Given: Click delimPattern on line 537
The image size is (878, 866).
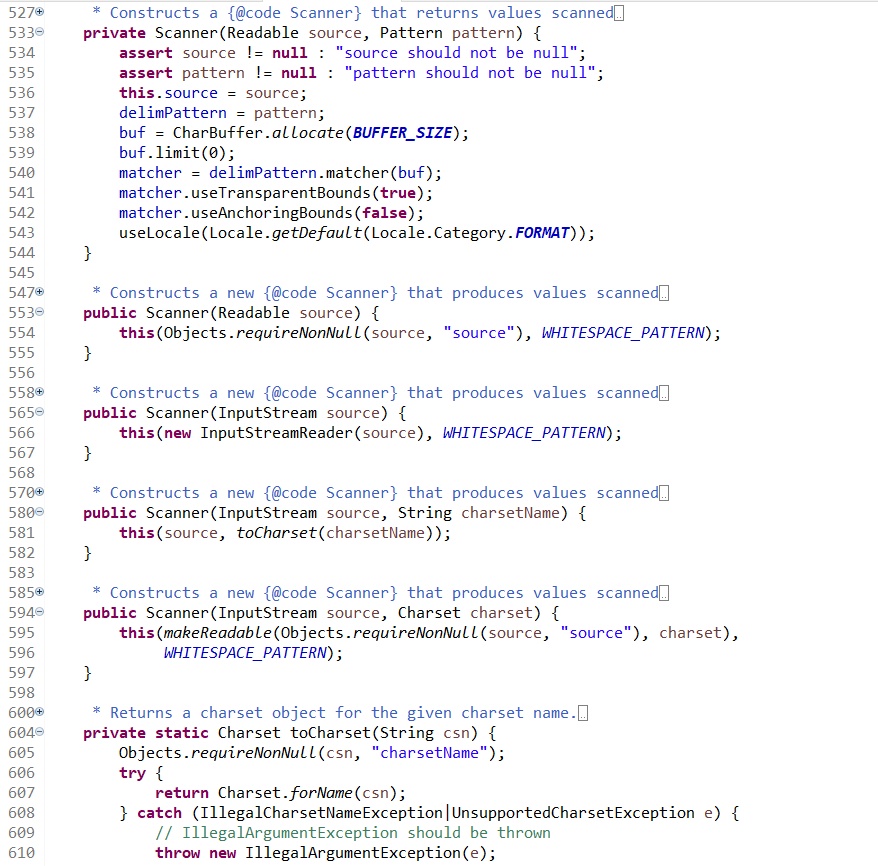Looking at the screenshot, I should (172, 113).
